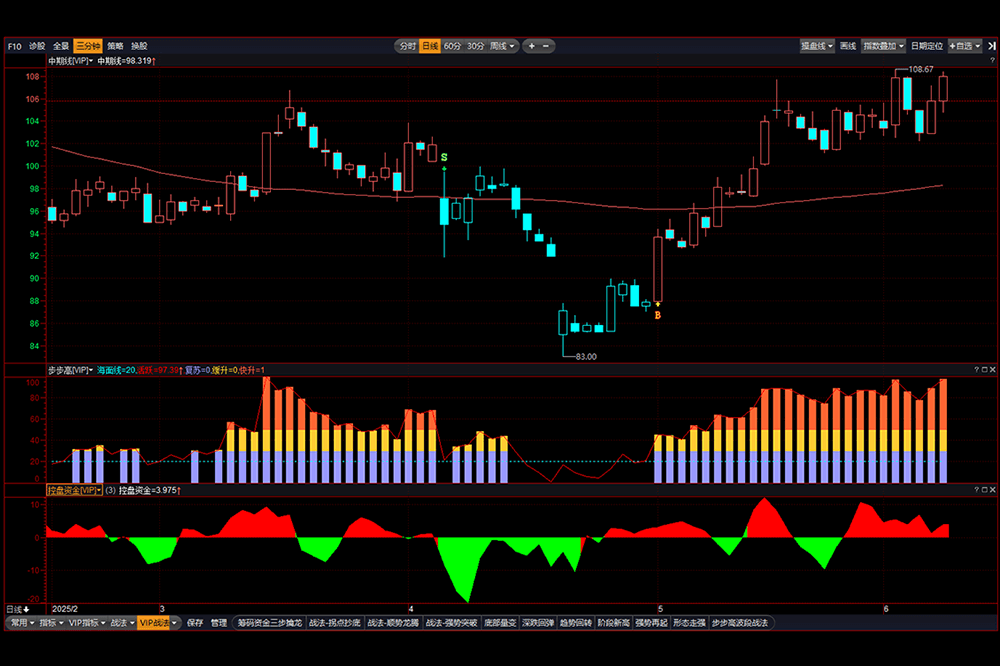Close the 步步高 indicator panel
This screenshot has width=1000, height=666.
pos(992,369)
